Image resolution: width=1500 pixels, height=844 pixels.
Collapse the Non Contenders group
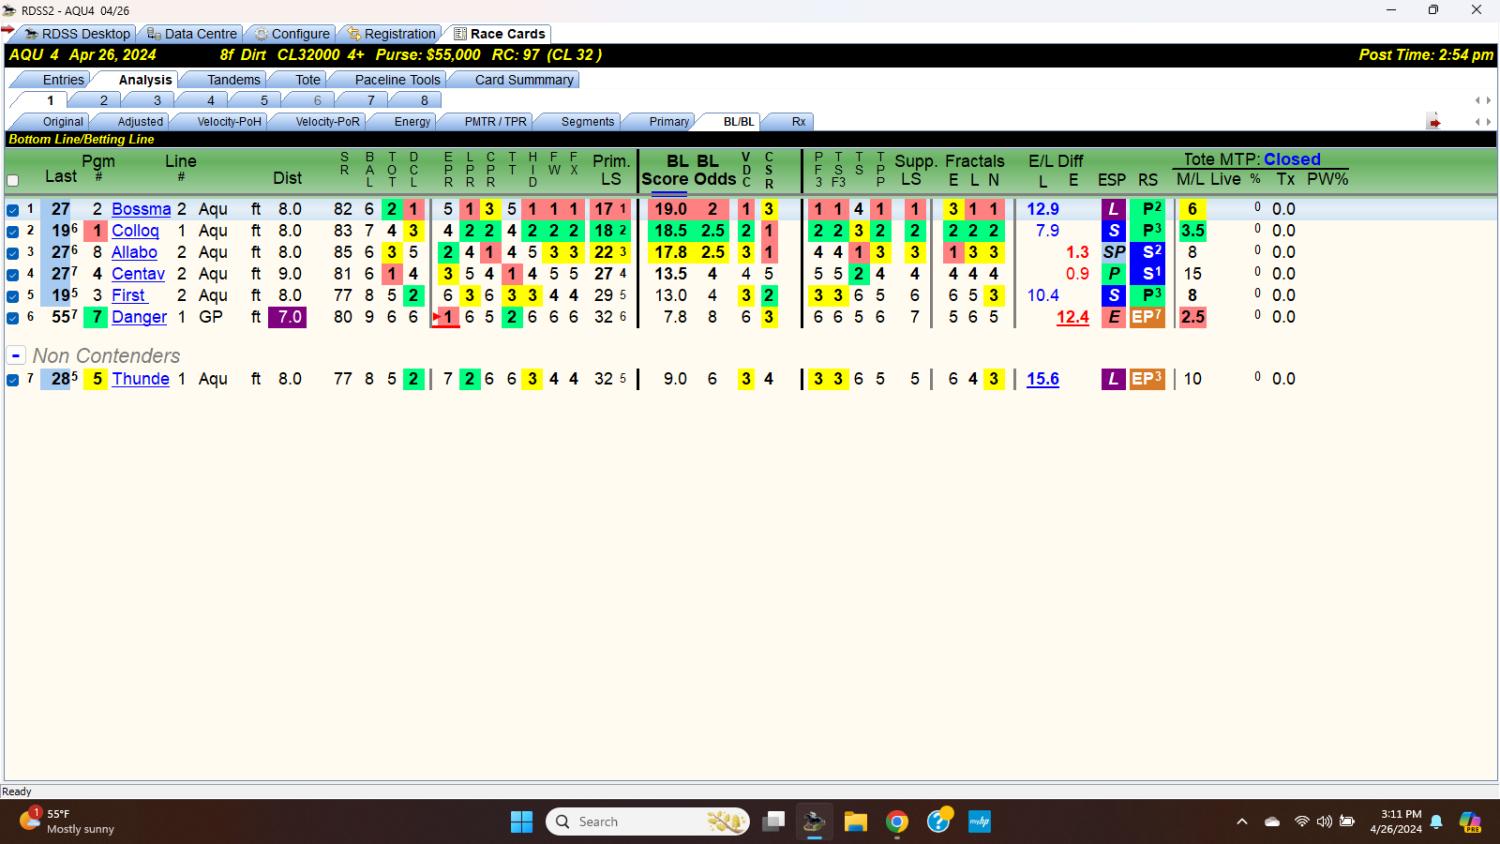tap(16, 356)
